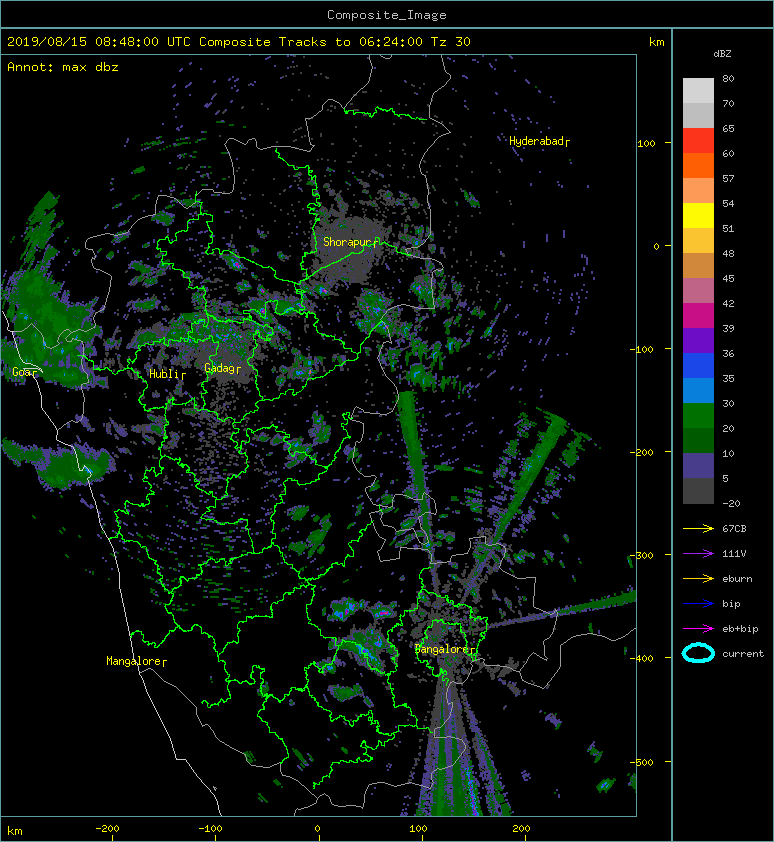
Task: Click the Gadag city label
Action: [x=220, y=368]
